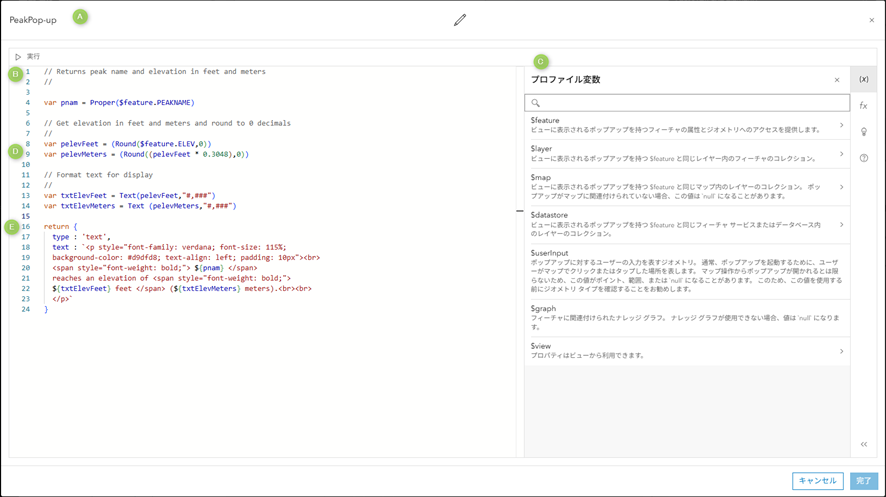Click the background-color #d9dfd8 line

coord(186,258)
